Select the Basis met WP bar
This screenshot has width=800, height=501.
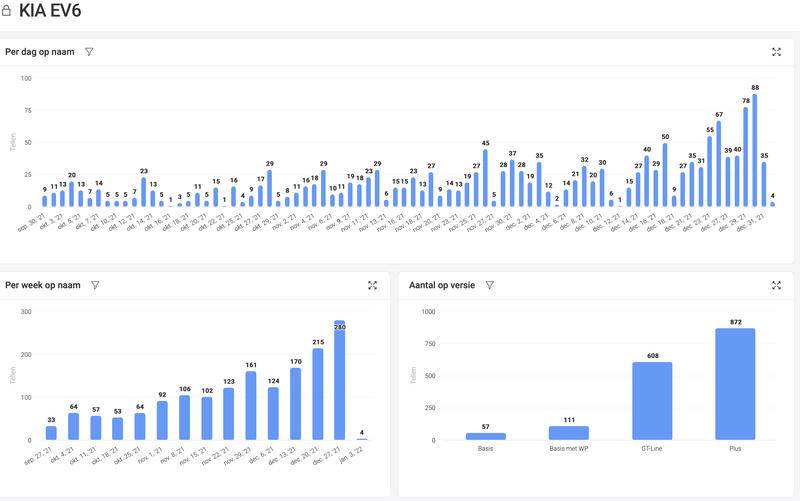[x=569, y=433]
